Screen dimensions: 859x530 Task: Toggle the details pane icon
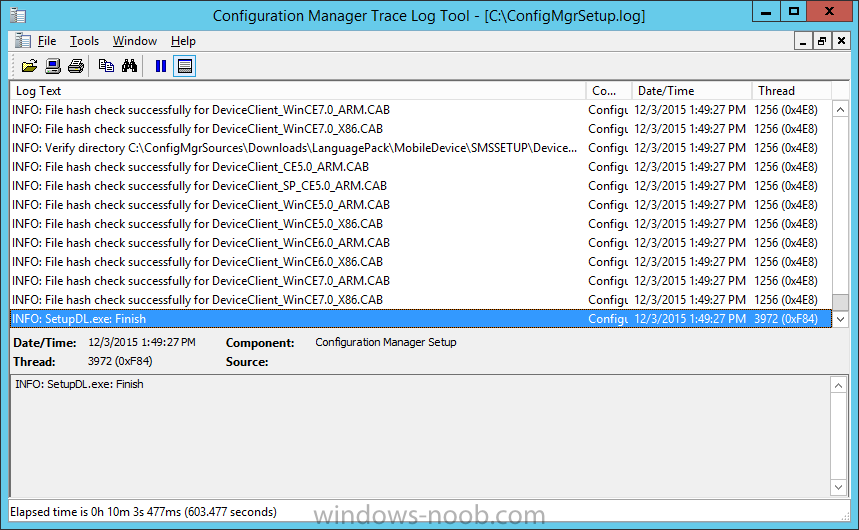point(185,66)
